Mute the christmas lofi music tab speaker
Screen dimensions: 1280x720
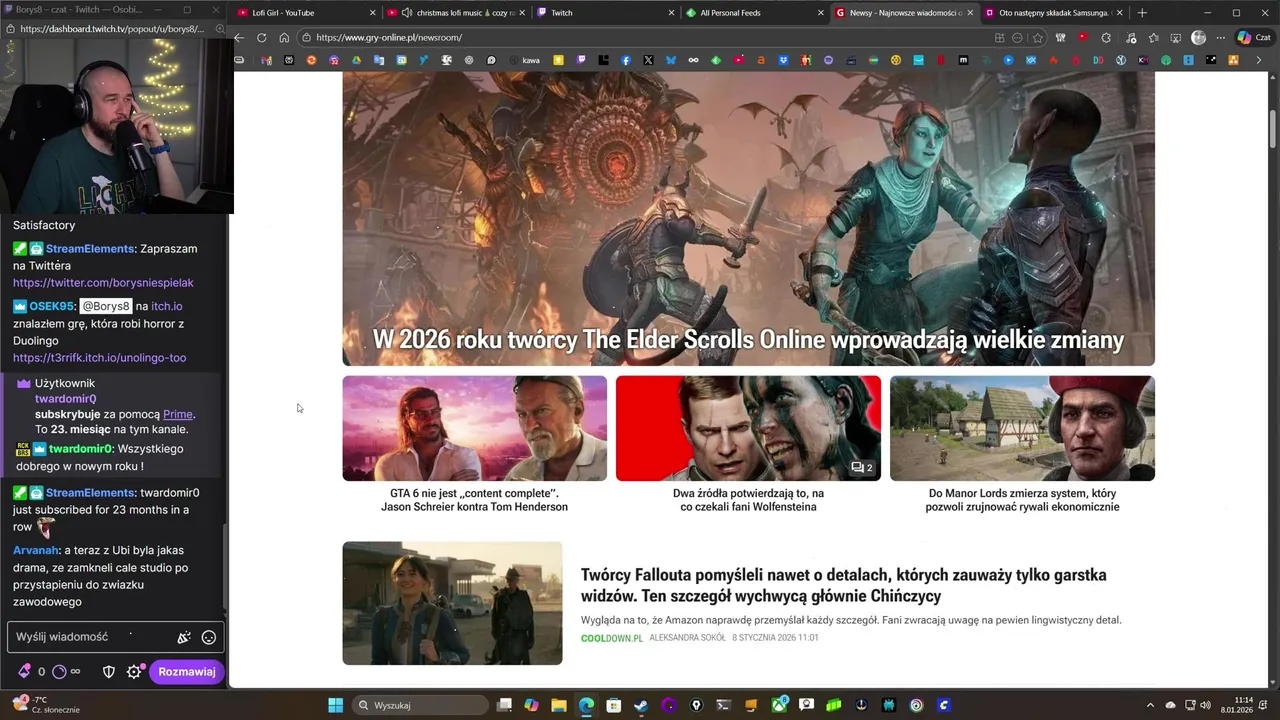pyautogui.click(x=407, y=13)
